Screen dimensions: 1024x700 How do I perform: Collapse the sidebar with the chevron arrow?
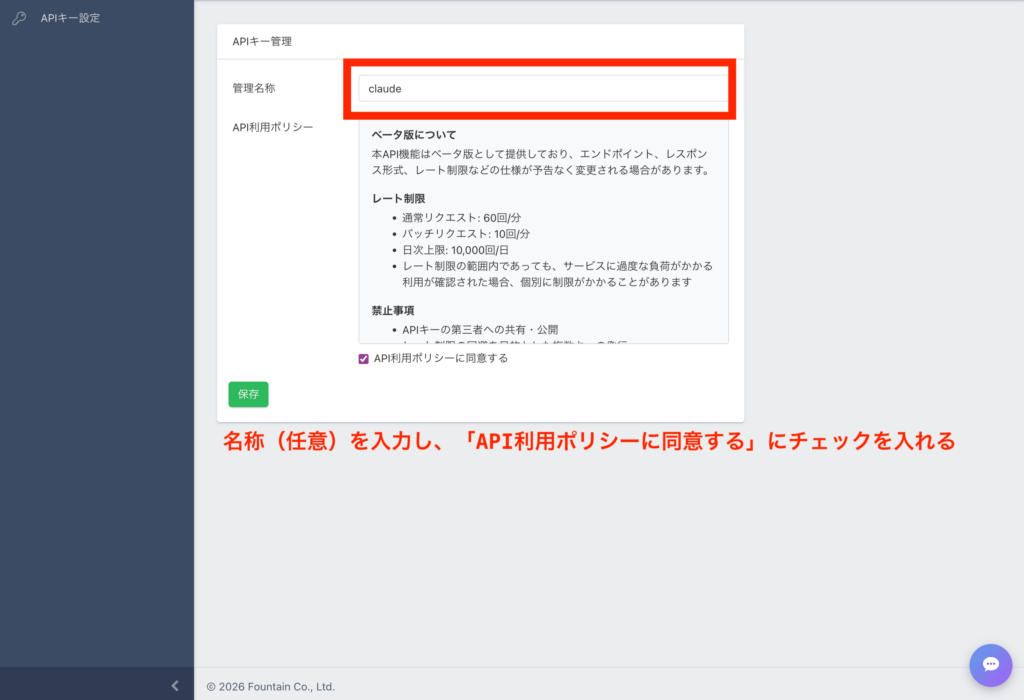click(x=174, y=686)
